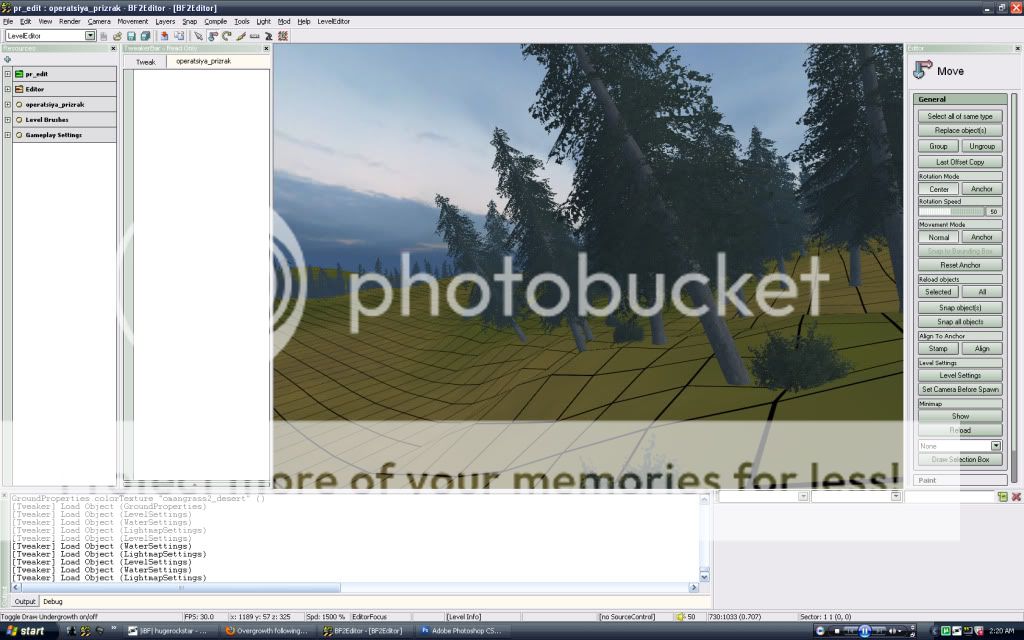The image size is (1024, 640).
Task: Adjust the Rotation Speed slider
Action: [950, 212]
